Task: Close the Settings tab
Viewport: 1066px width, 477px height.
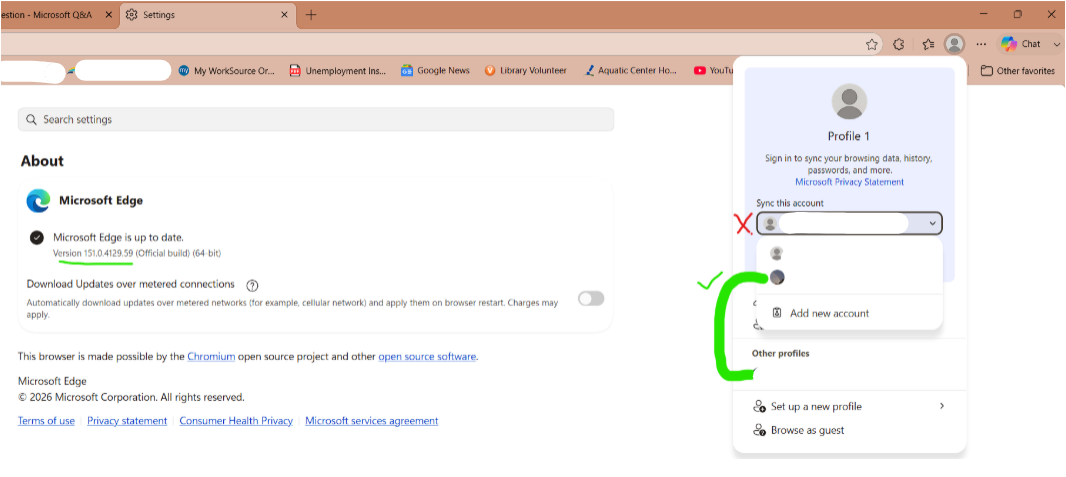Action: [x=283, y=14]
